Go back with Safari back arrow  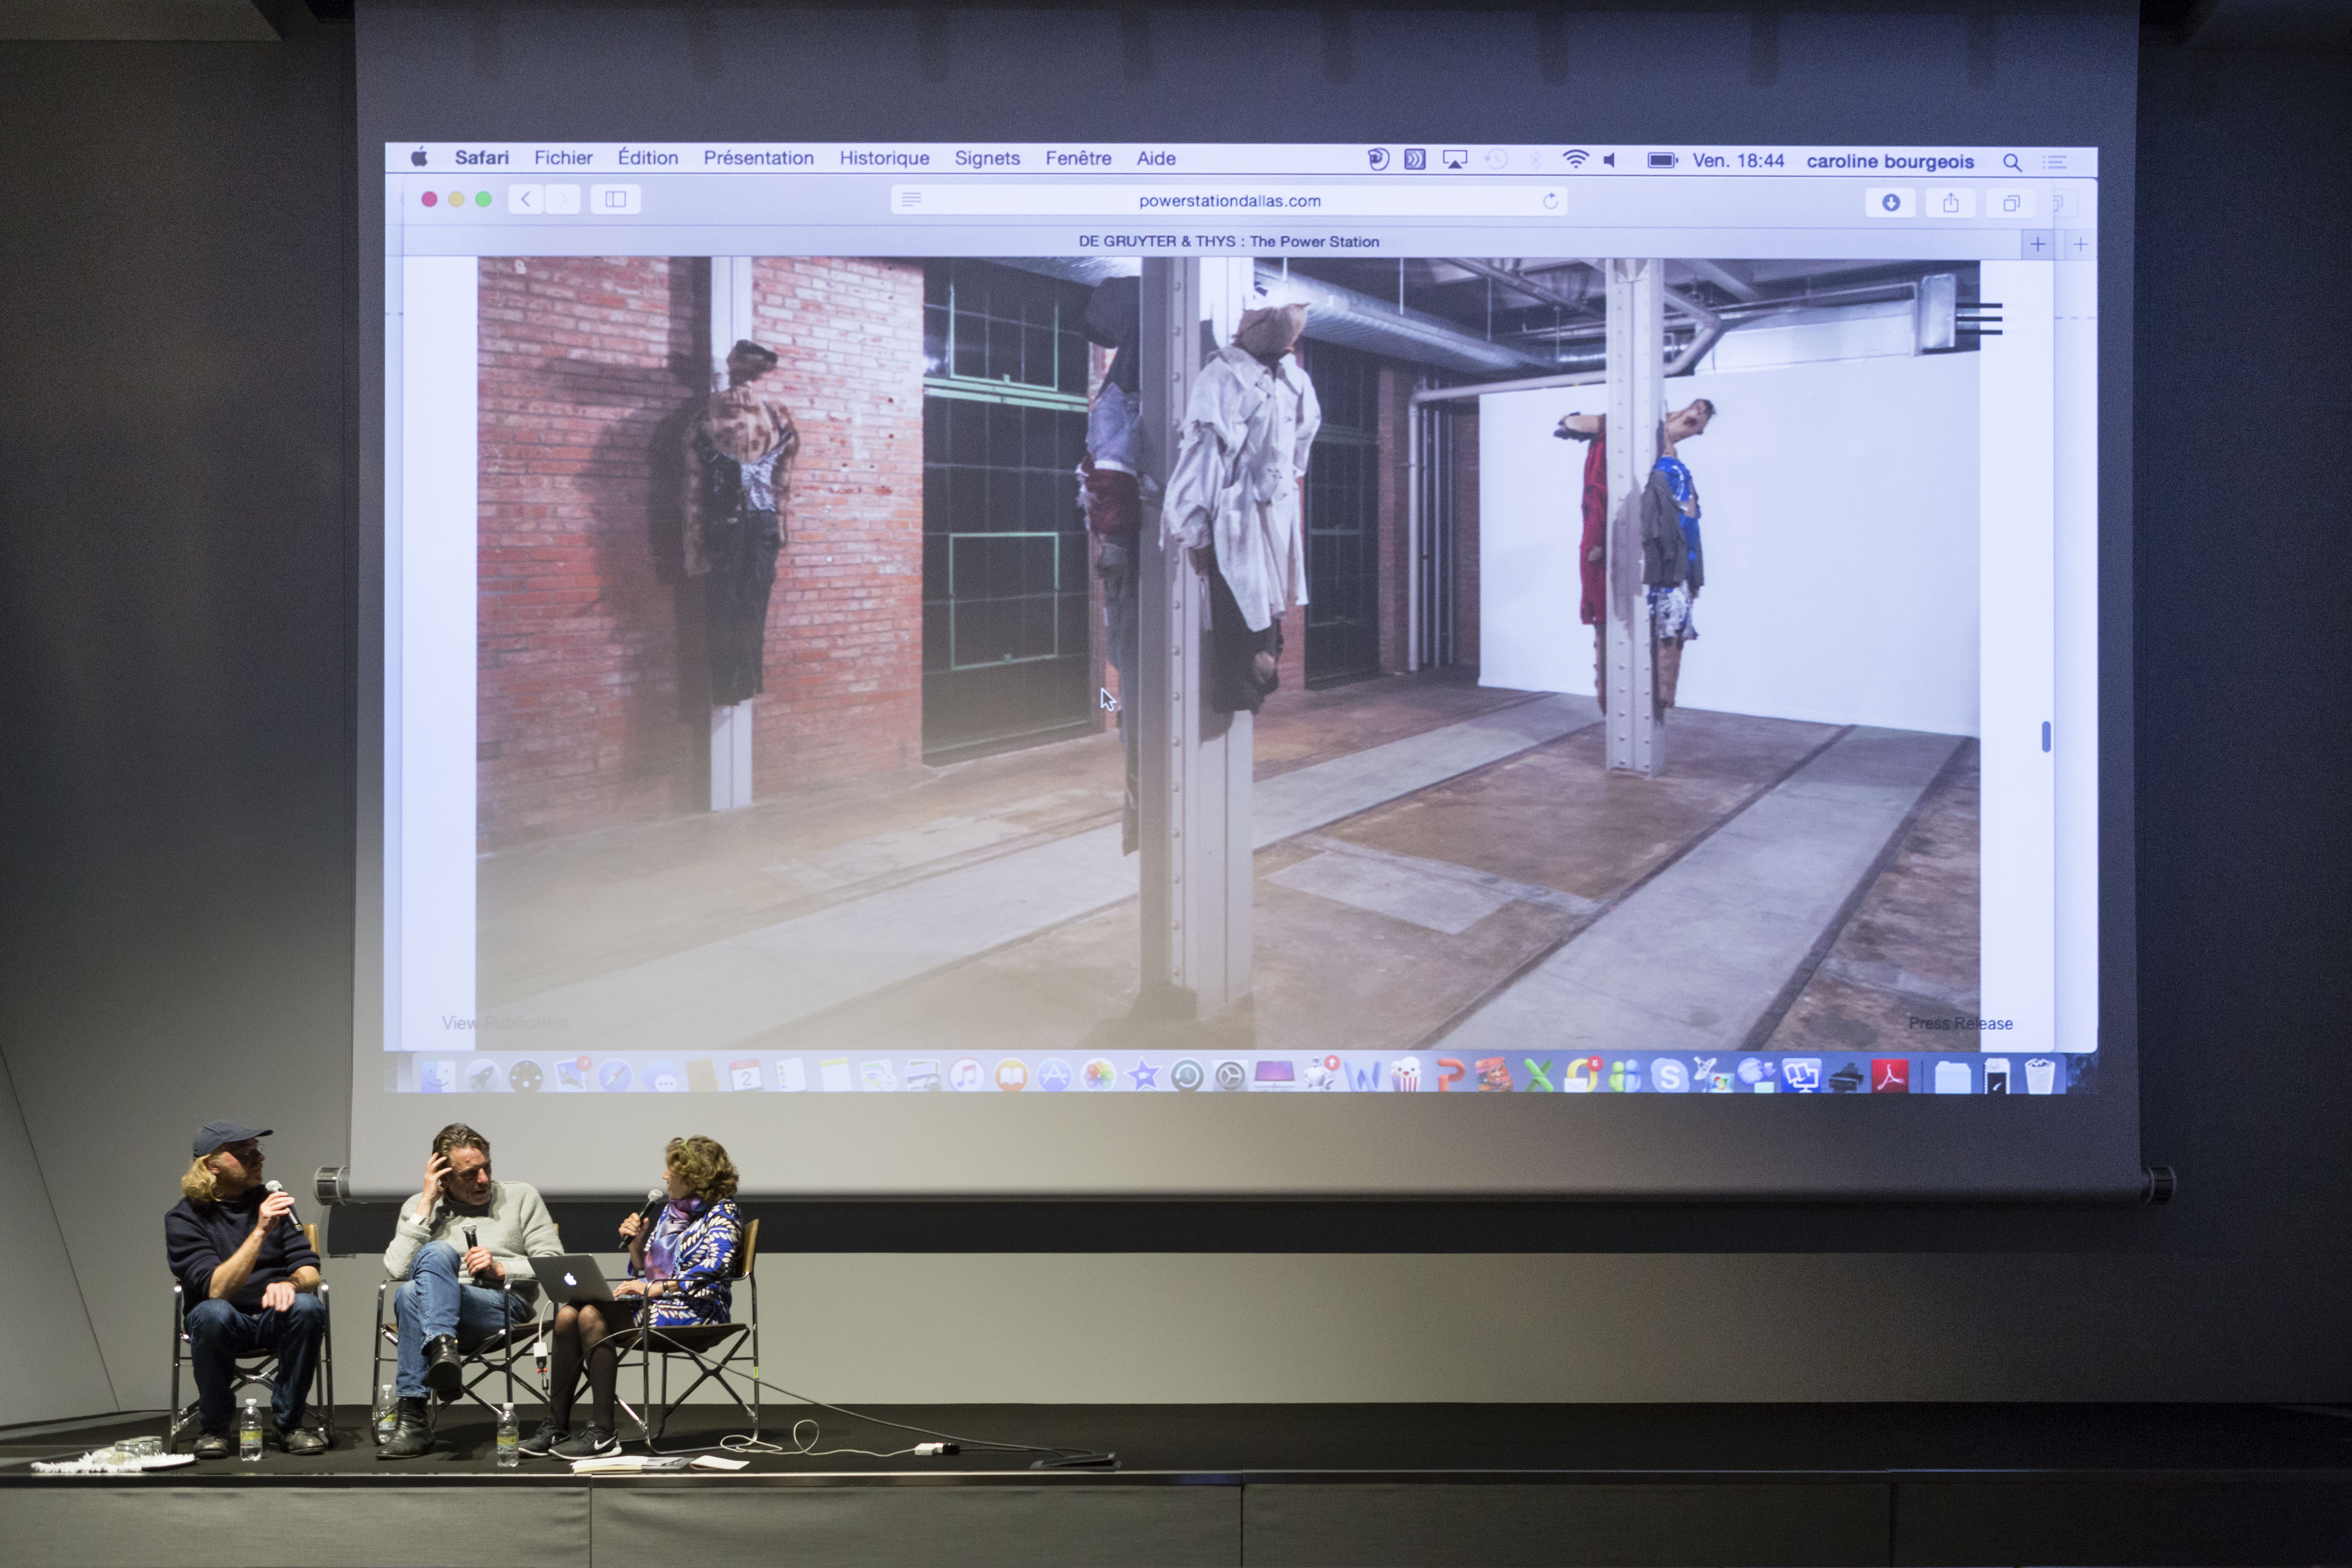pyautogui.click(x=526, y=199)
